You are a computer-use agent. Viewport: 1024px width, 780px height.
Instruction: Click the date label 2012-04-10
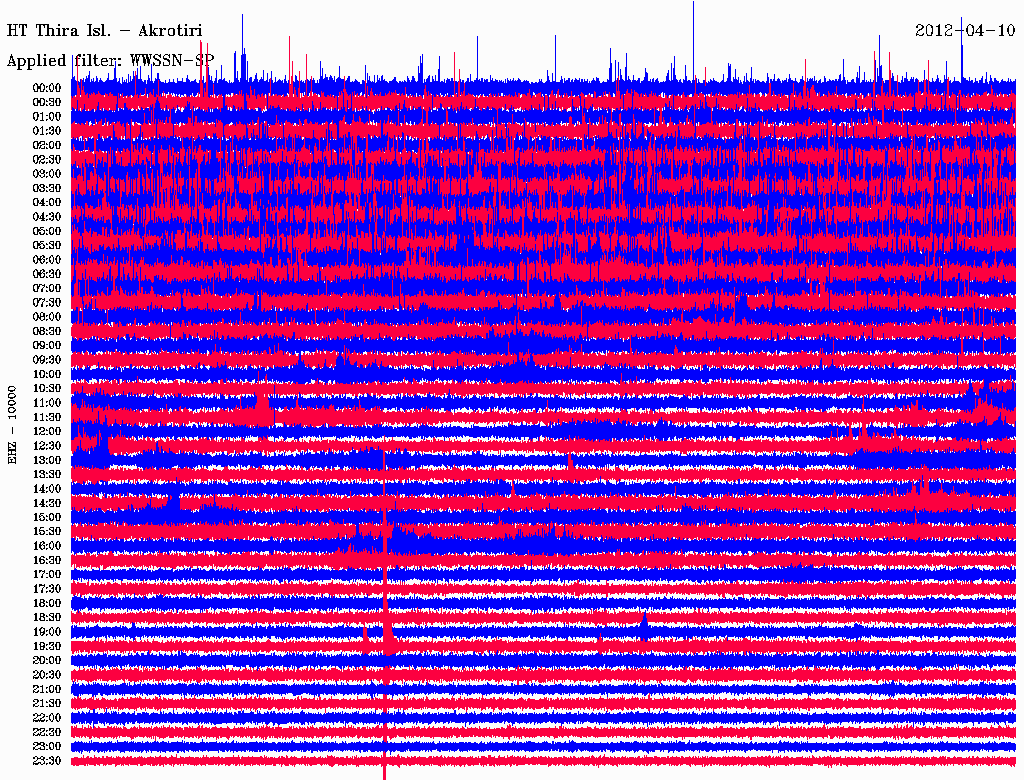coord(965,31)
